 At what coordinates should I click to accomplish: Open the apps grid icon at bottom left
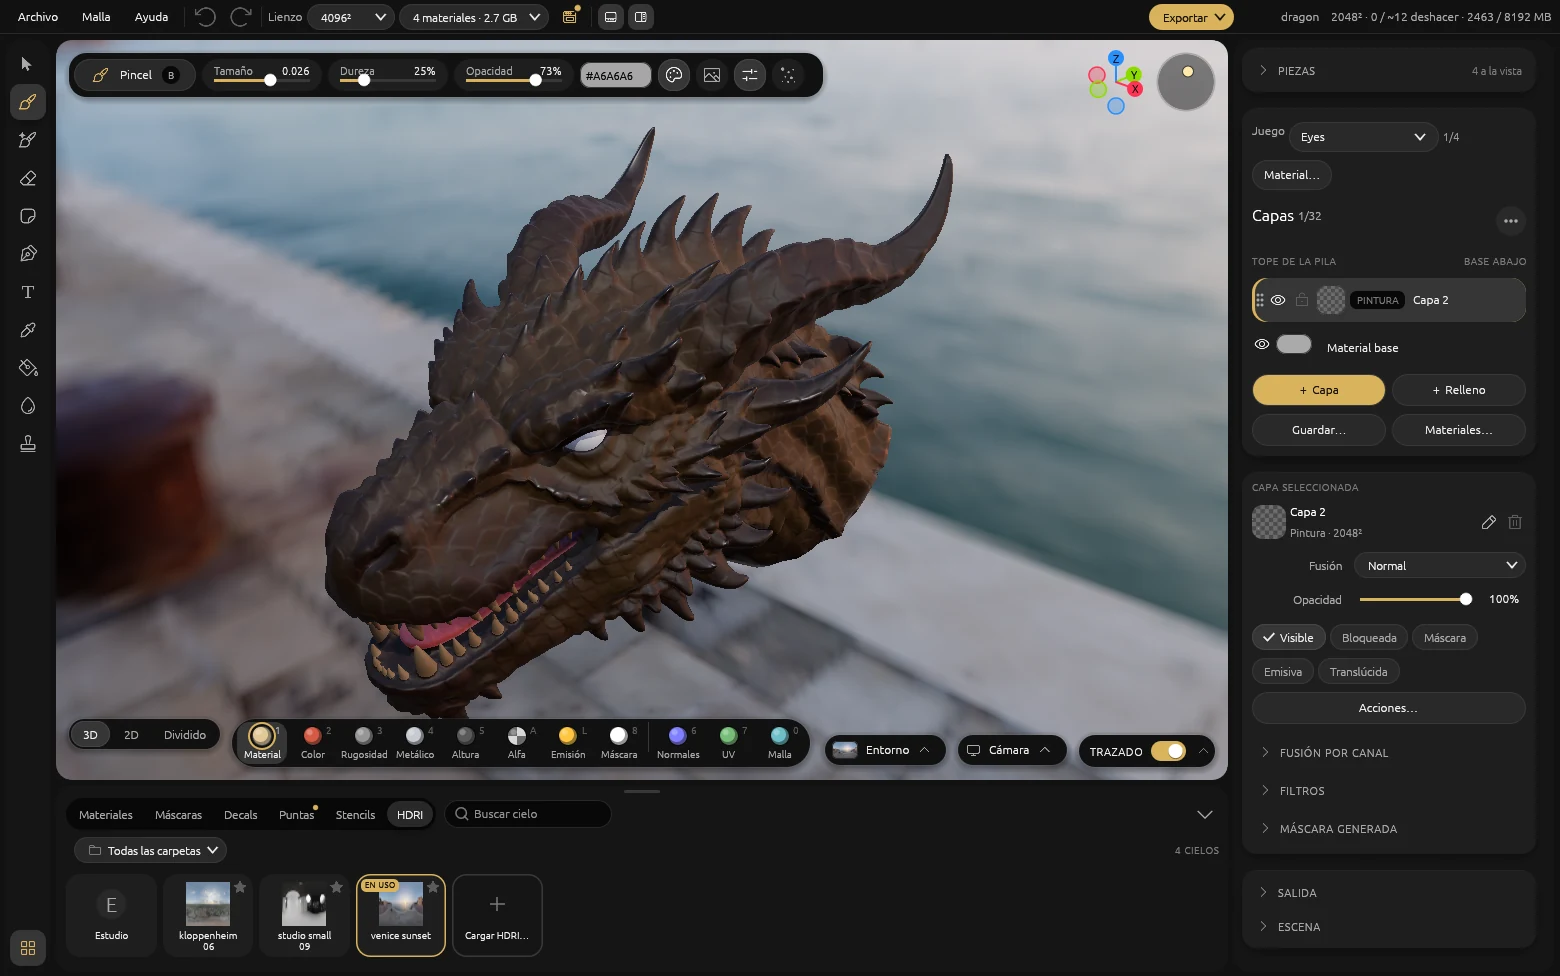click(x=28, y=948)
